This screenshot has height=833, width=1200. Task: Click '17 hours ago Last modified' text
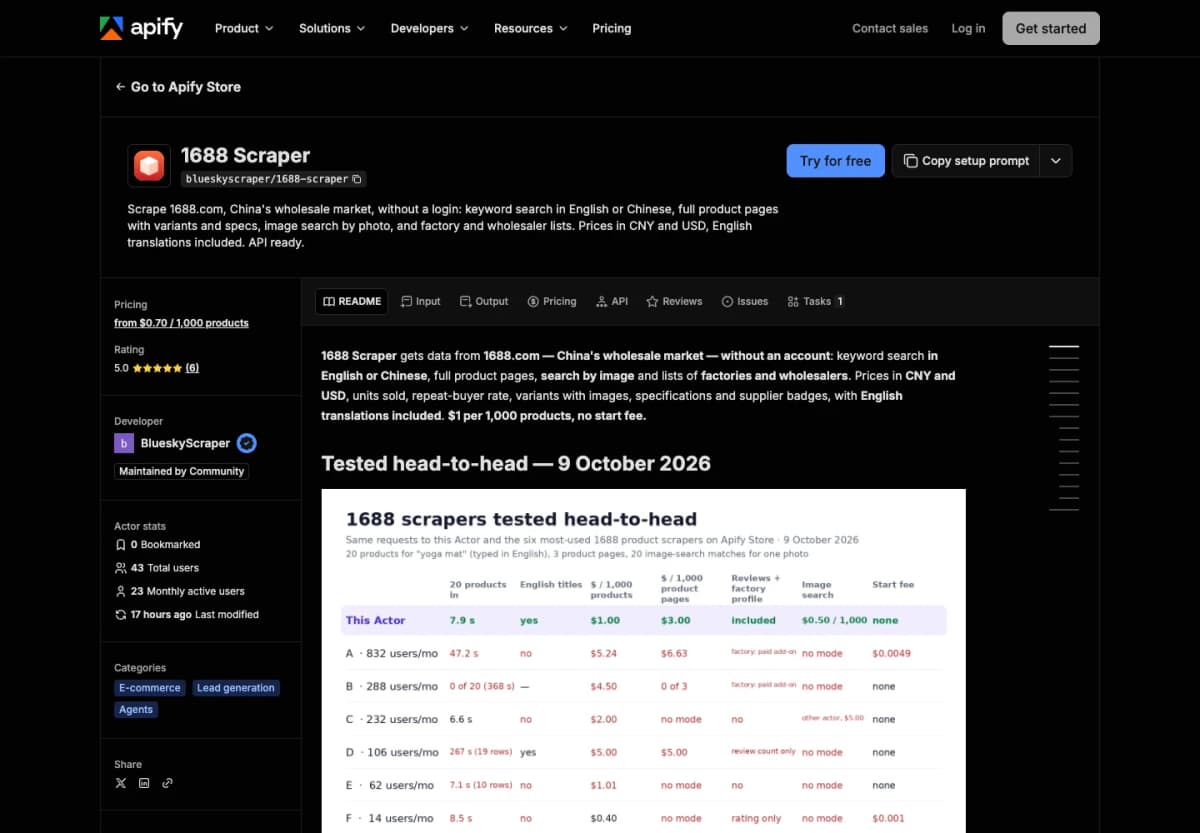[194, 614]
